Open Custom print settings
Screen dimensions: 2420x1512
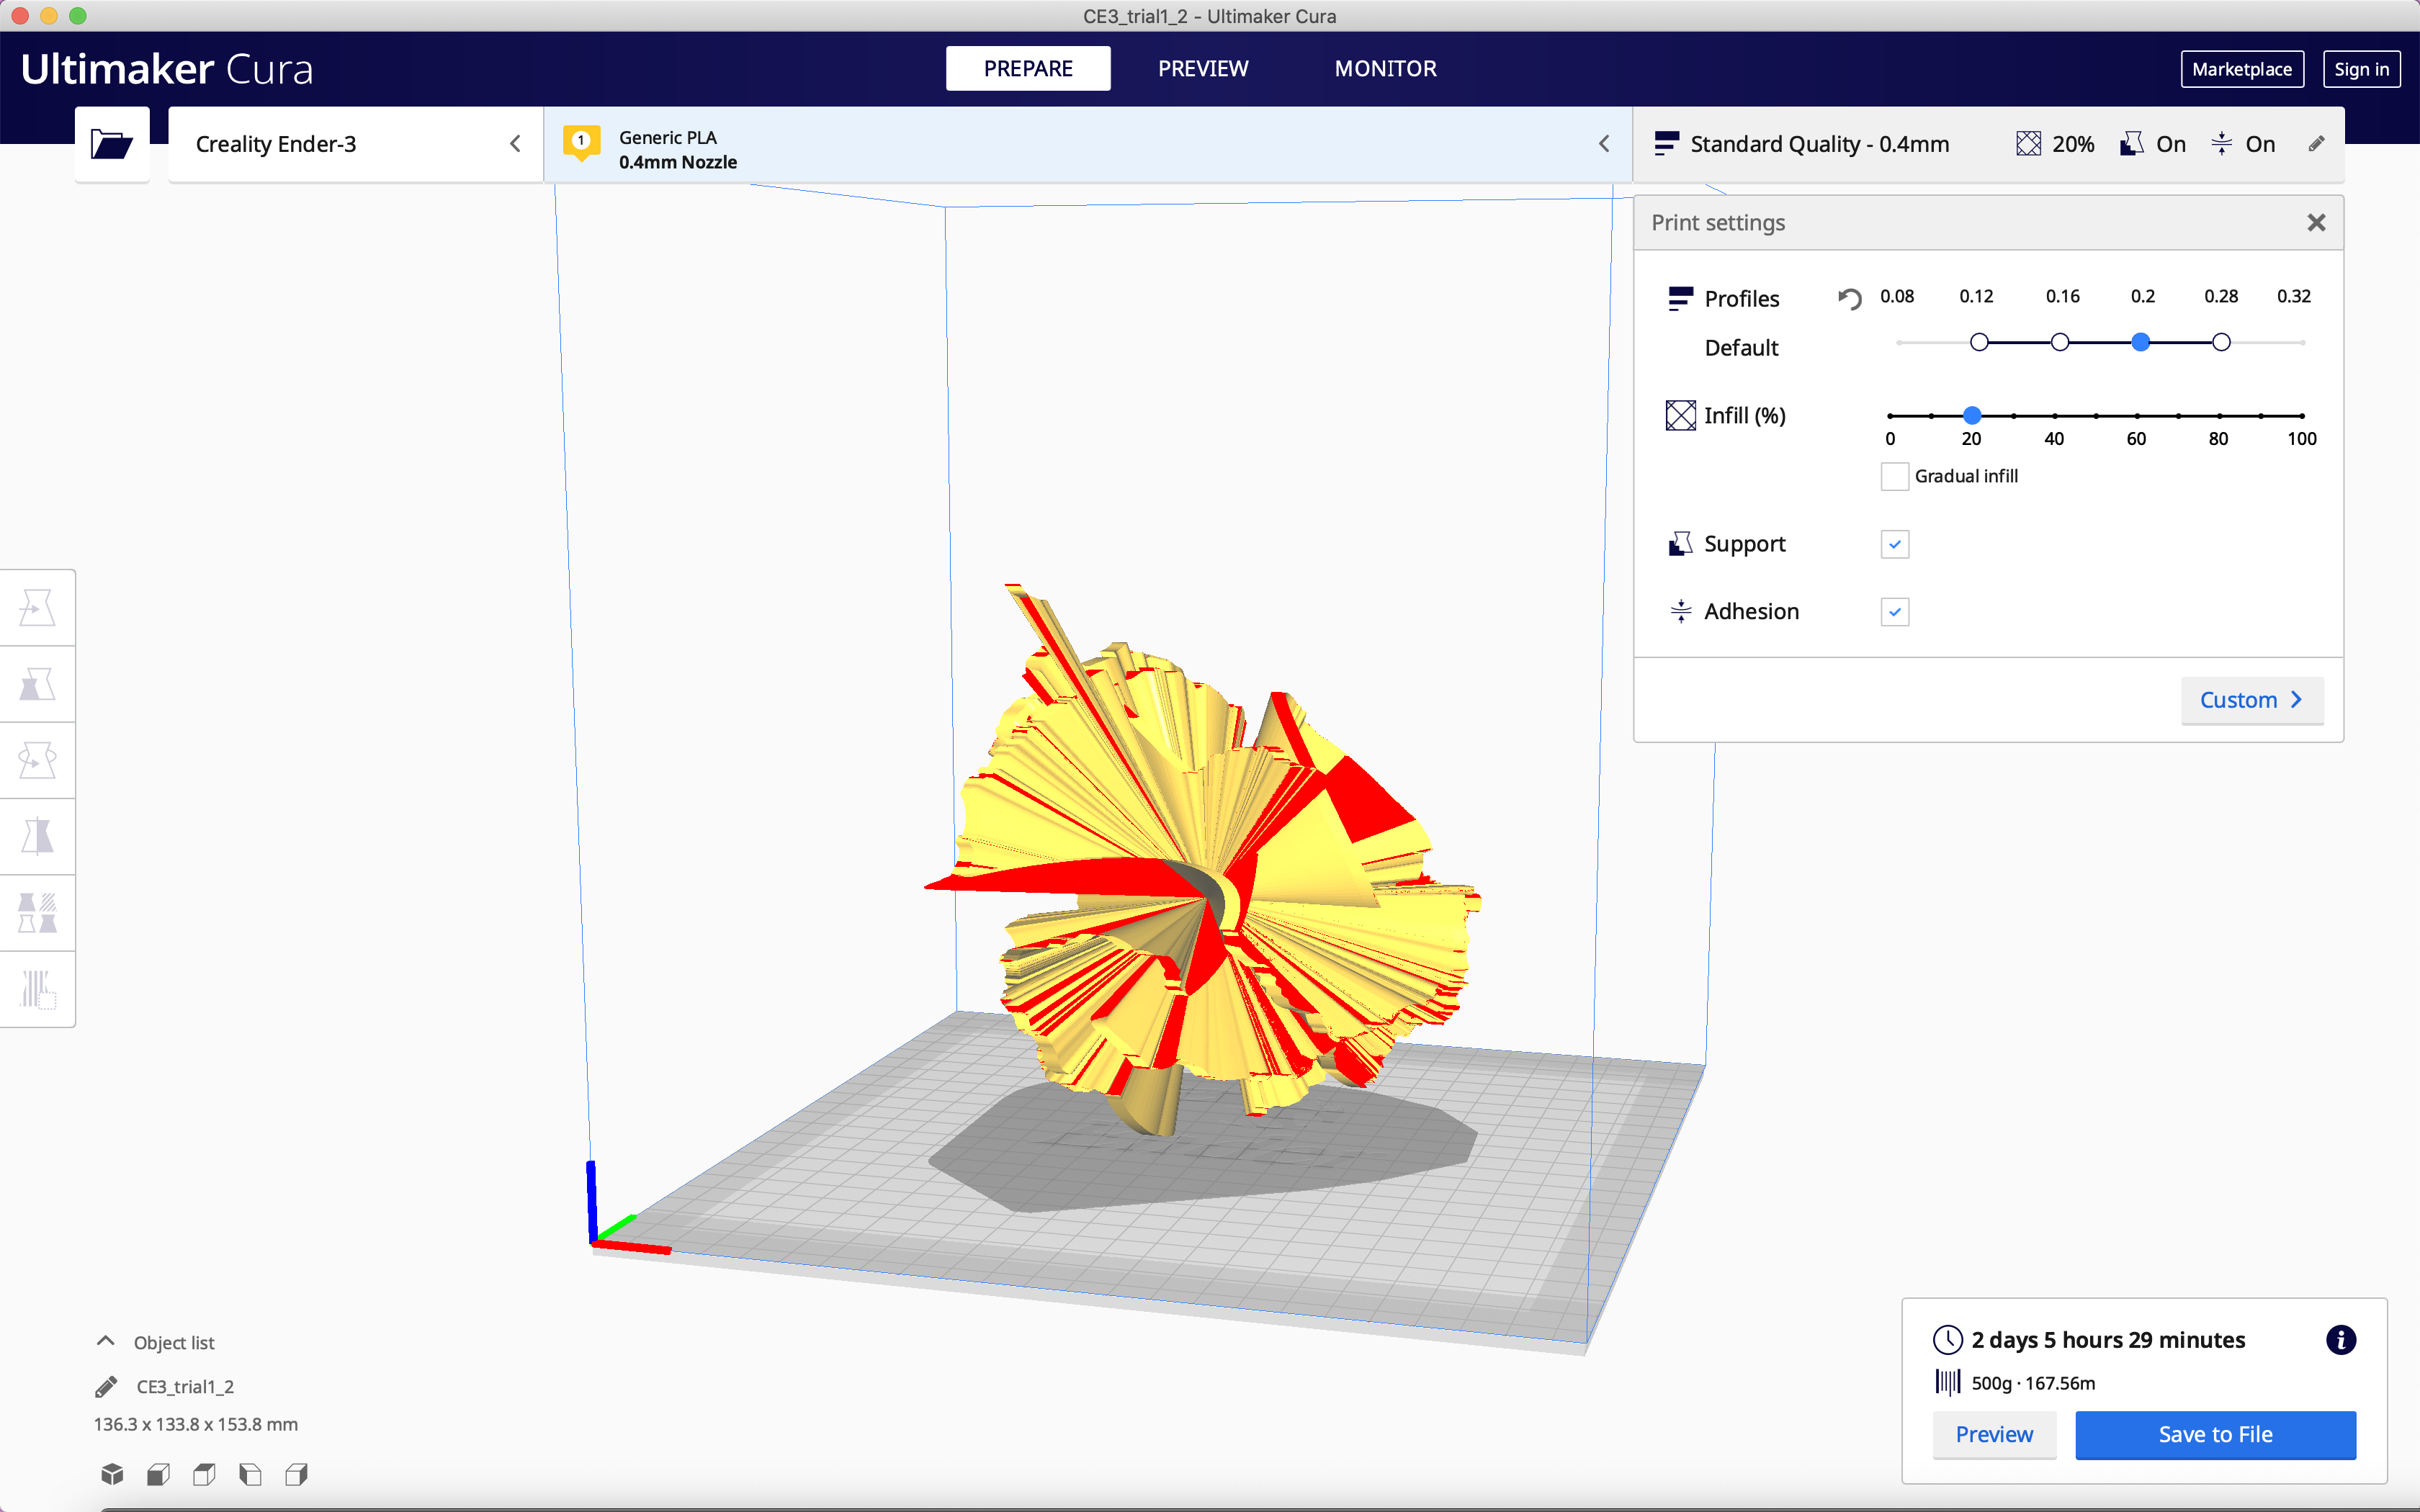[x=2251, y=700]
